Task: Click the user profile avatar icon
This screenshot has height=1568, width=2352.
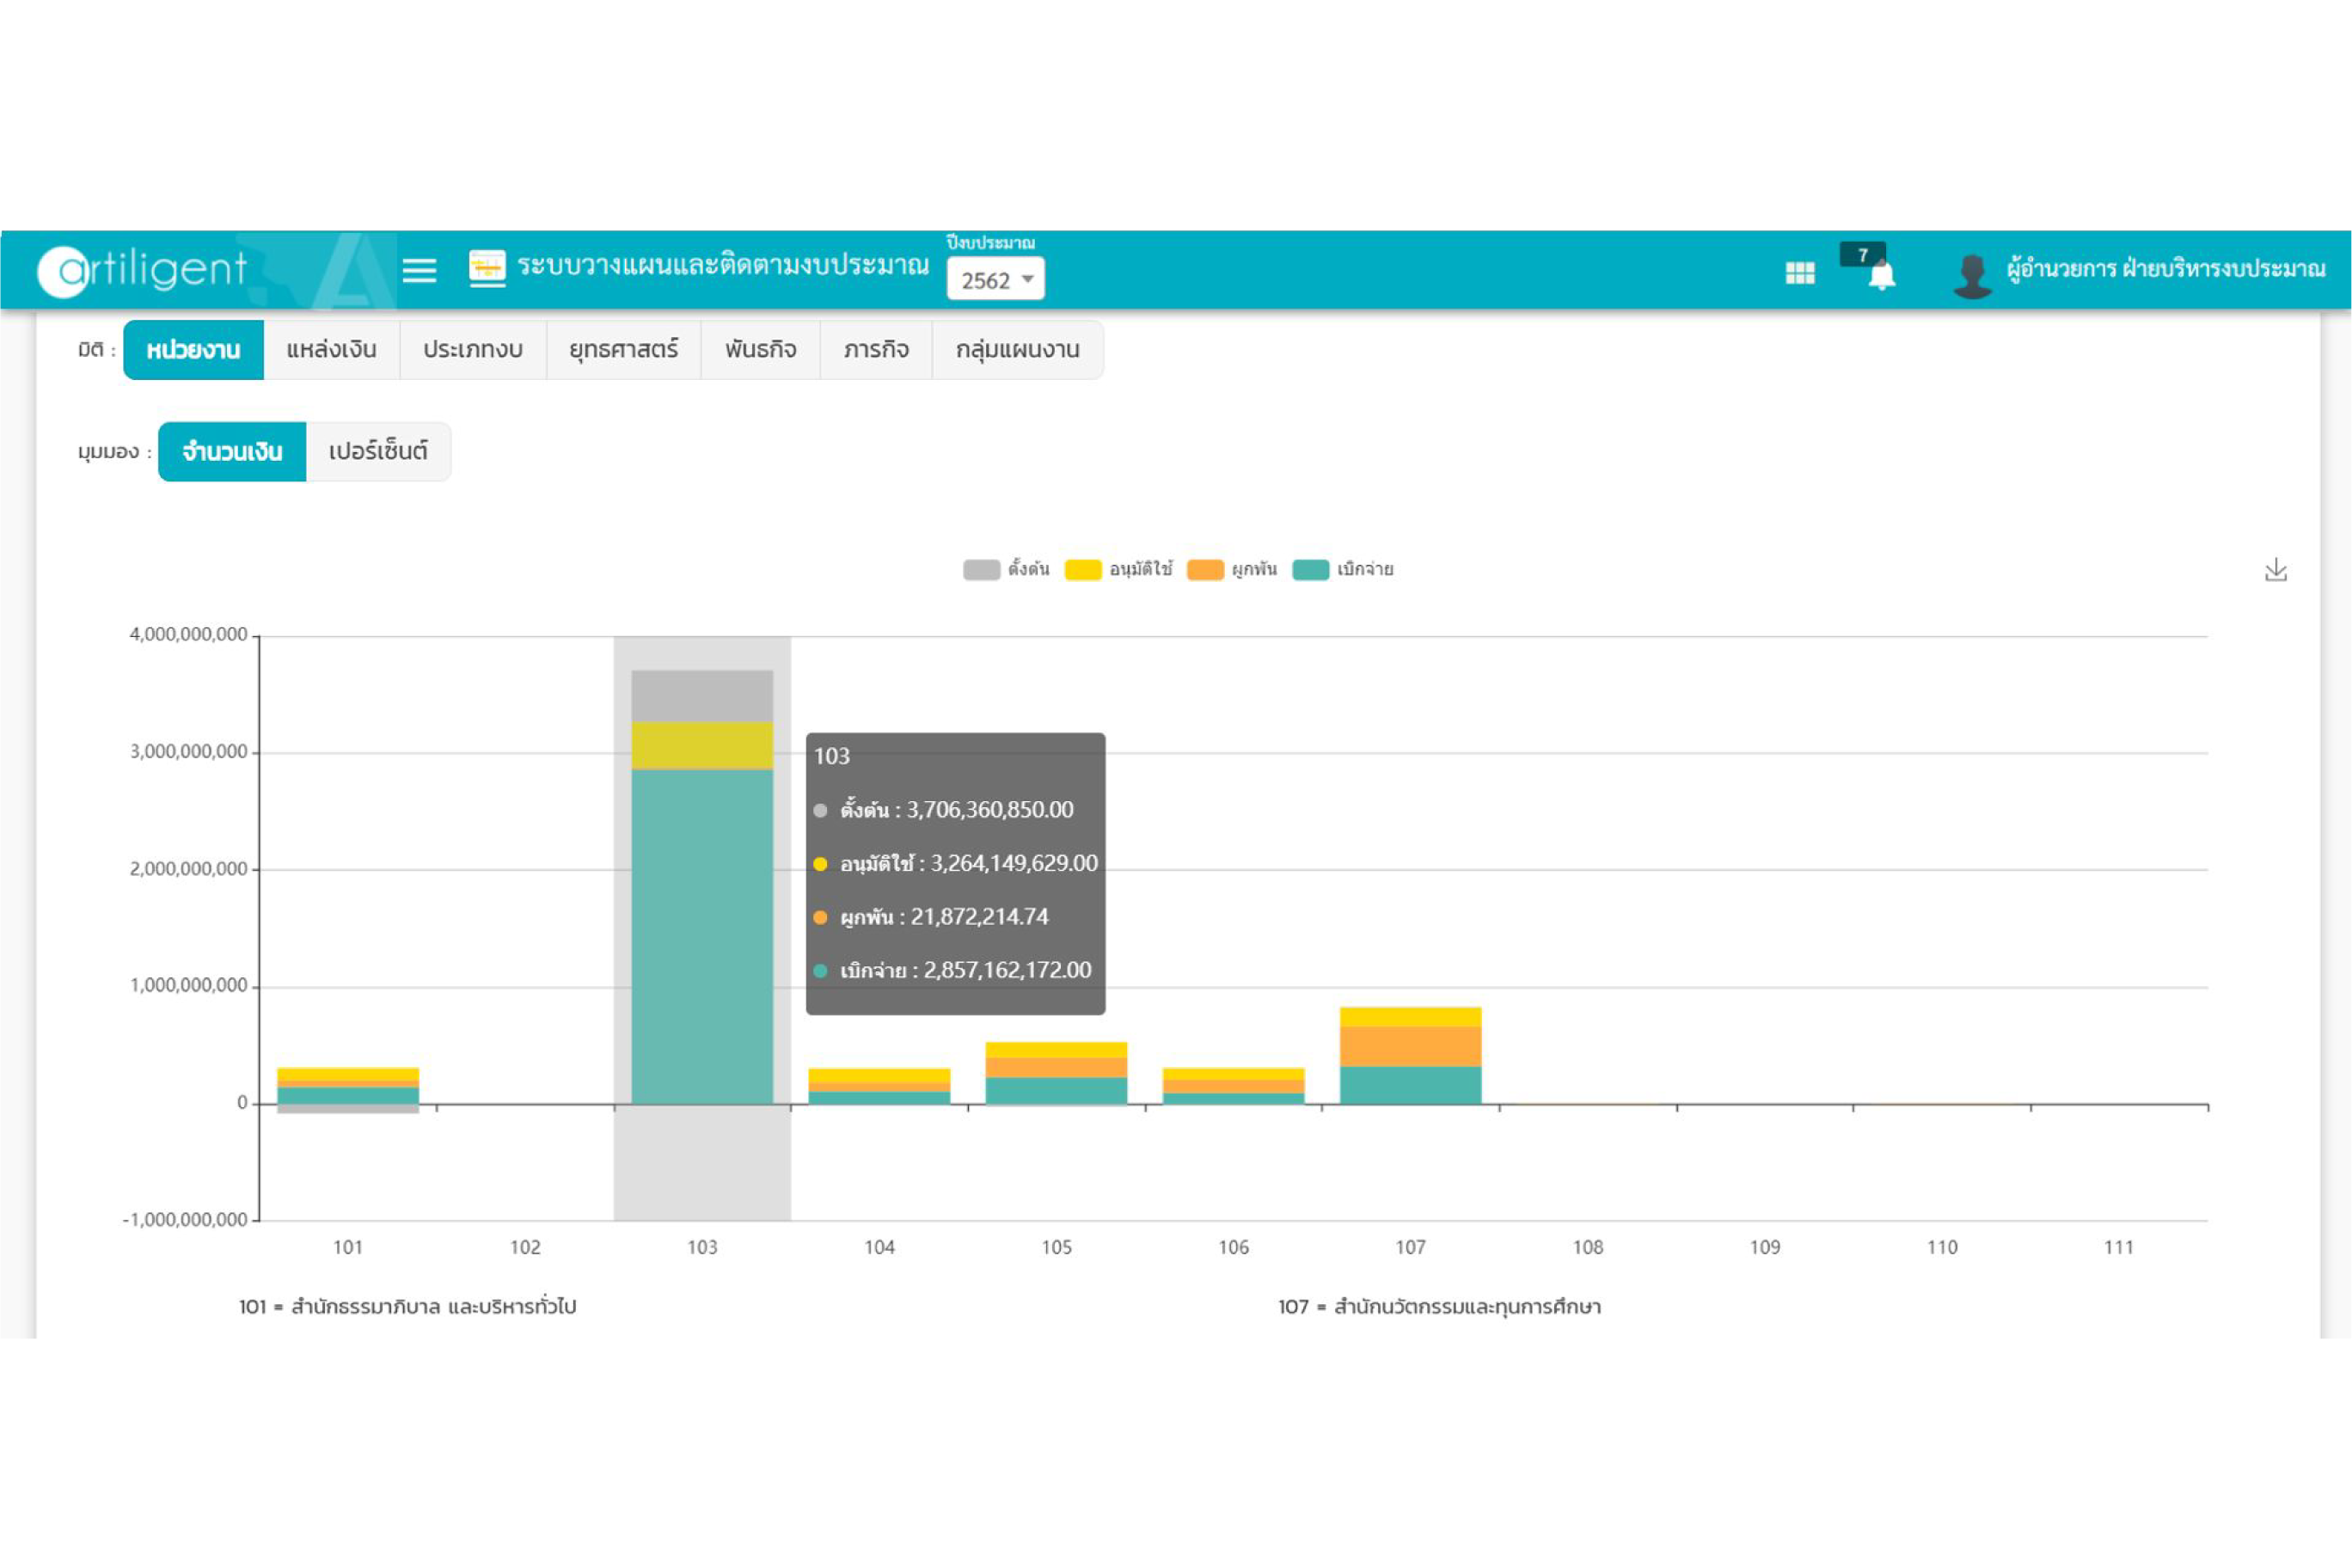Action: point(1971,274)
